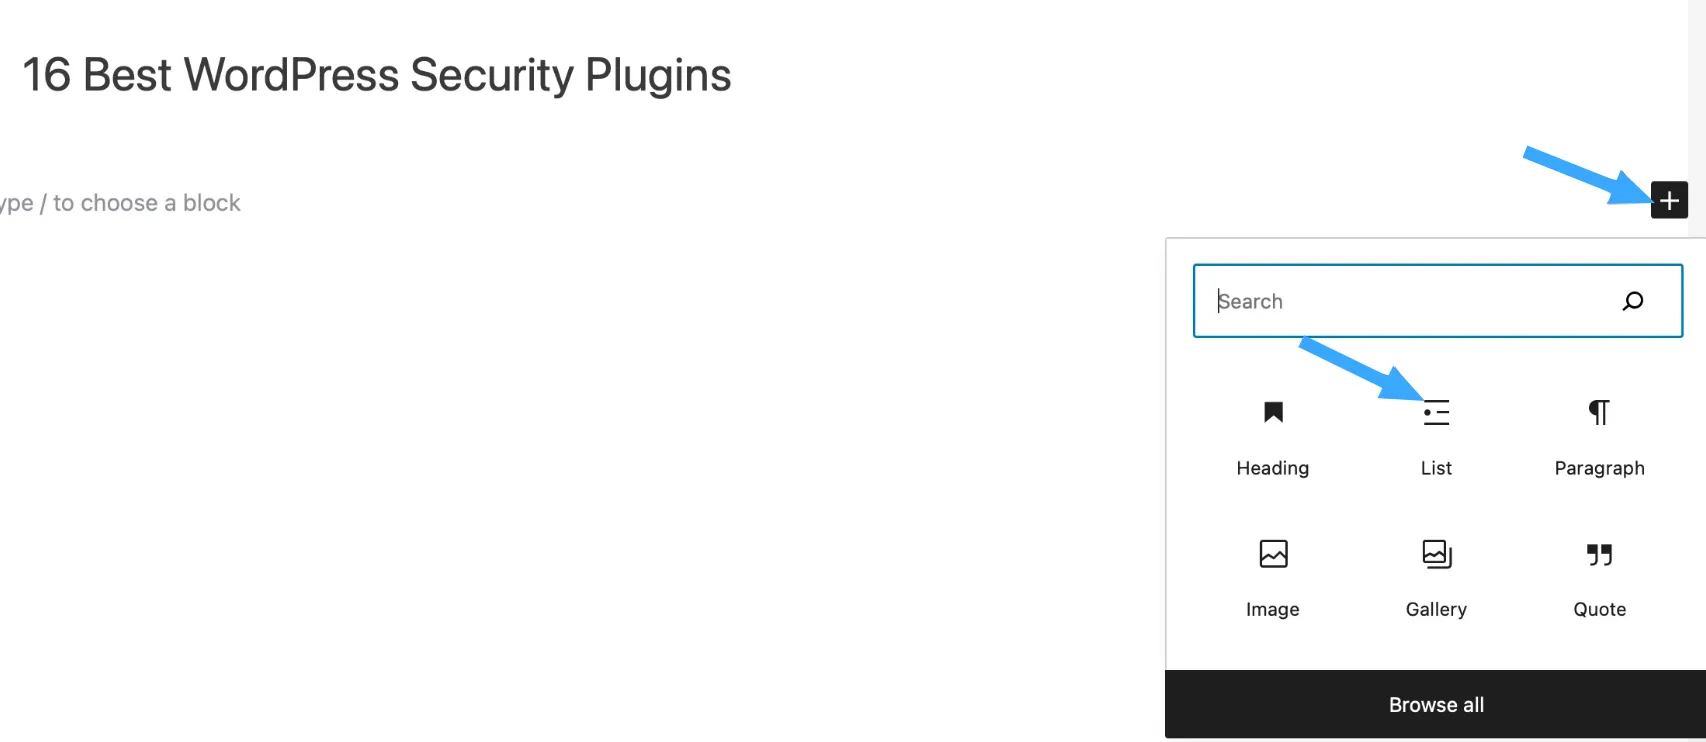
Task: Click the "Image" text label
Action: (1272, 609)
